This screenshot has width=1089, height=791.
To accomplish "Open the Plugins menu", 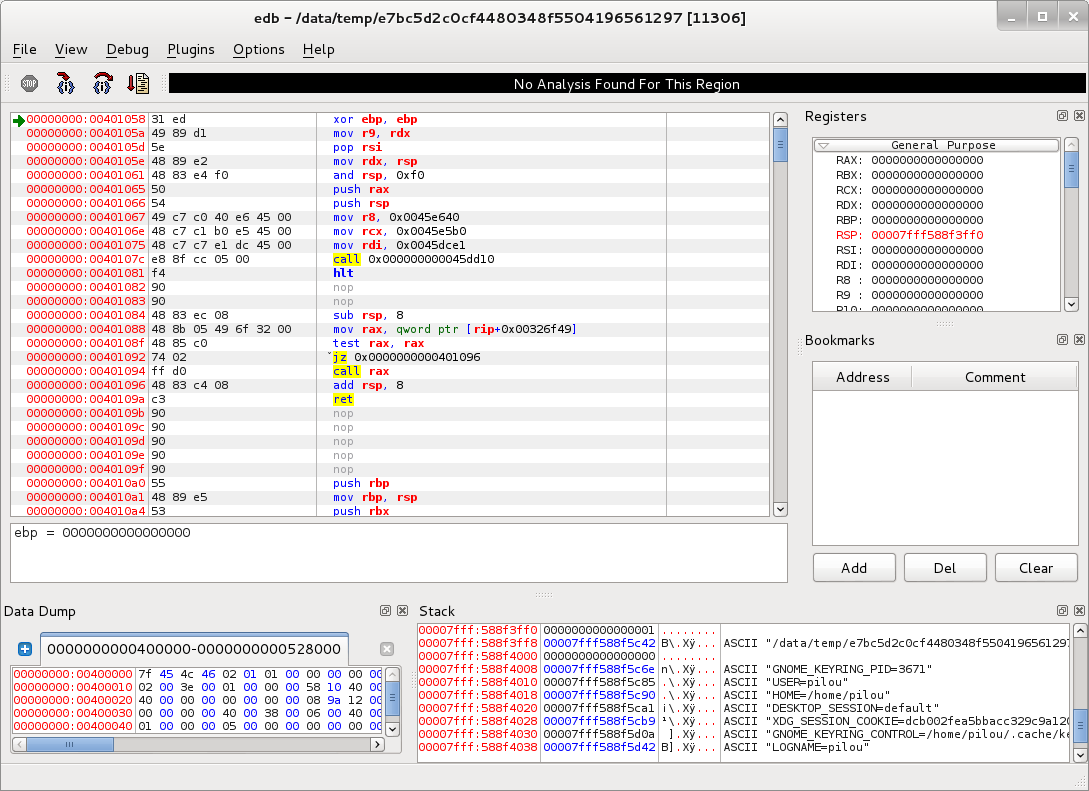I will pos(190,49).
